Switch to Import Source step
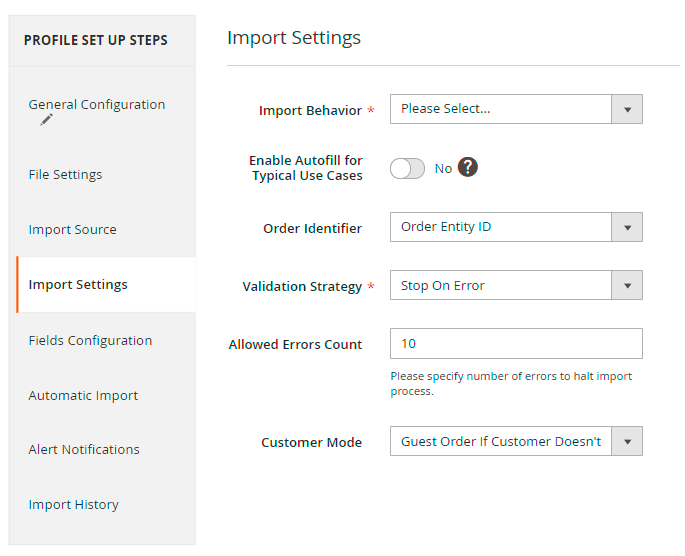The width and height of the screenshot is (685, 556). 72,230
